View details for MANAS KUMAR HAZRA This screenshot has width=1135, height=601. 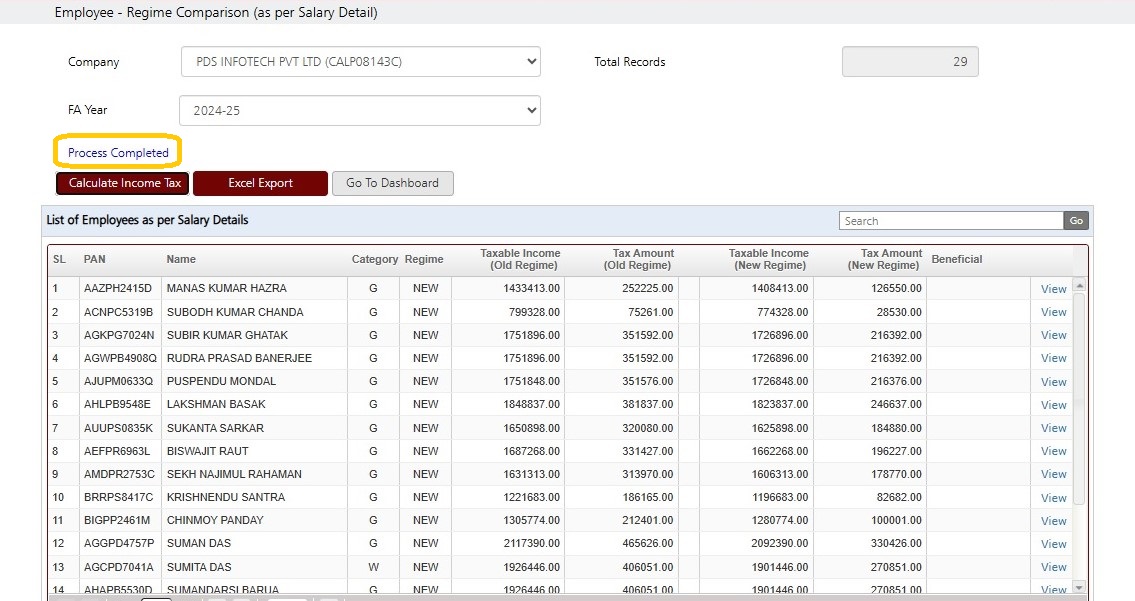(x=1053, y=289)
